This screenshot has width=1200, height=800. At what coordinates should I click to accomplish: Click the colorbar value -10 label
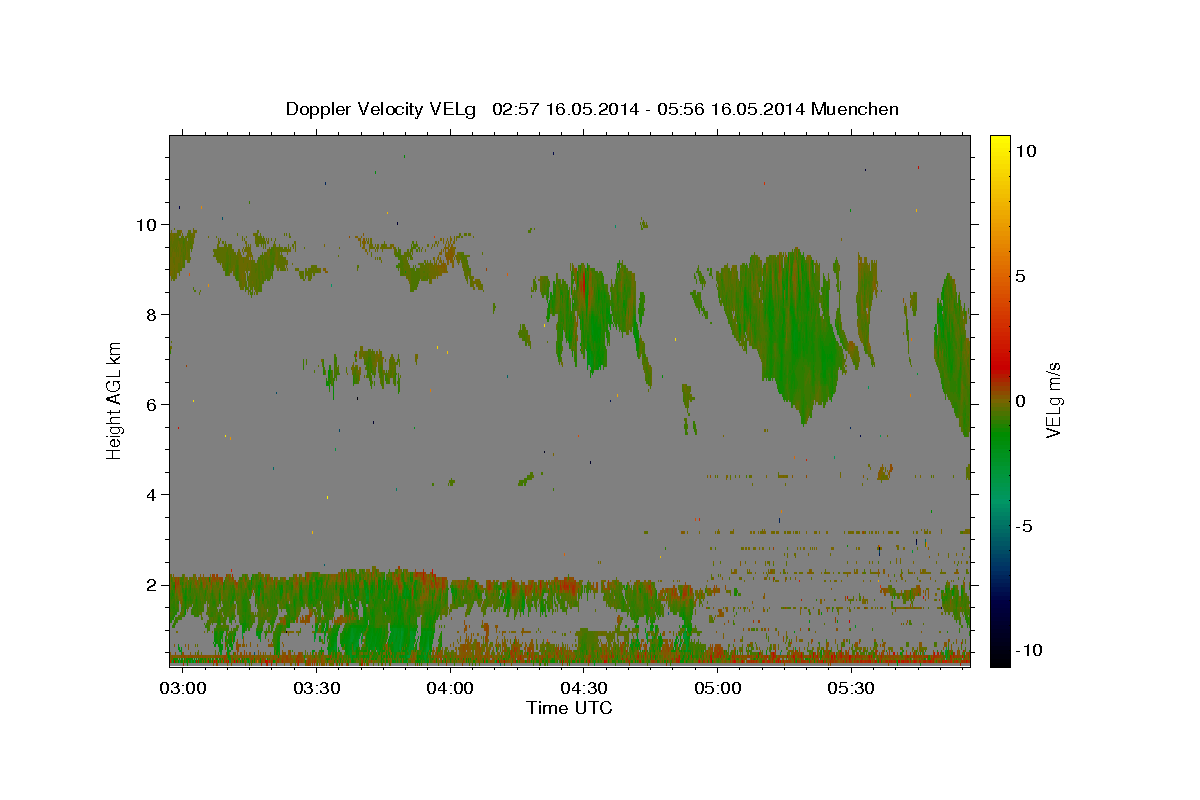tap(1027, 651)
